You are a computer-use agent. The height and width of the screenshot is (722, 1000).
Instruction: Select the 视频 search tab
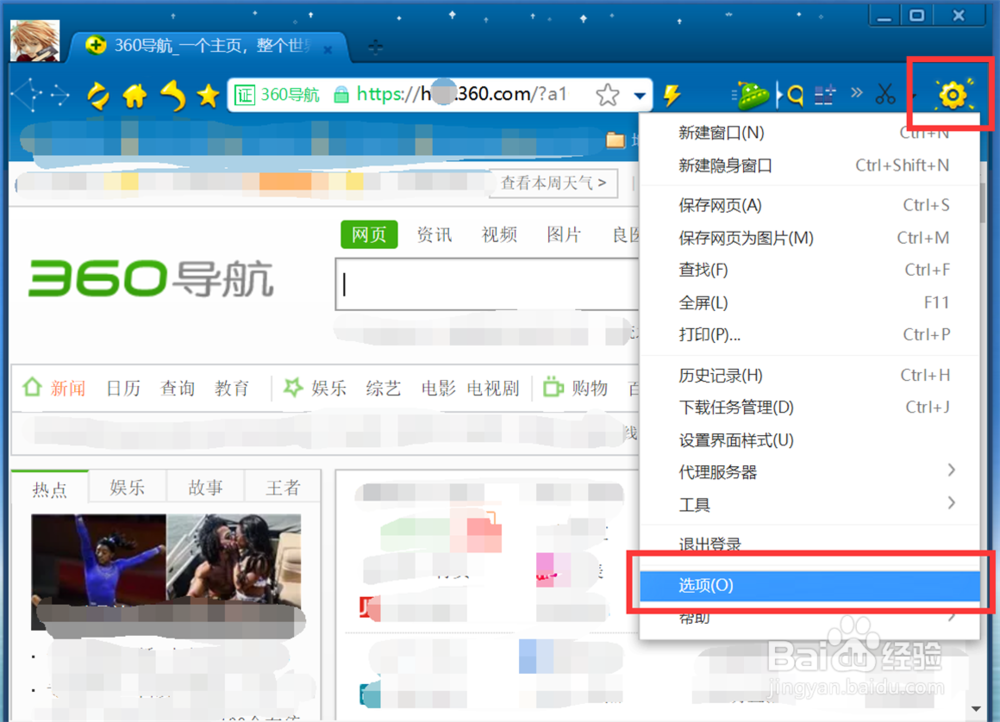click(499, 235)
